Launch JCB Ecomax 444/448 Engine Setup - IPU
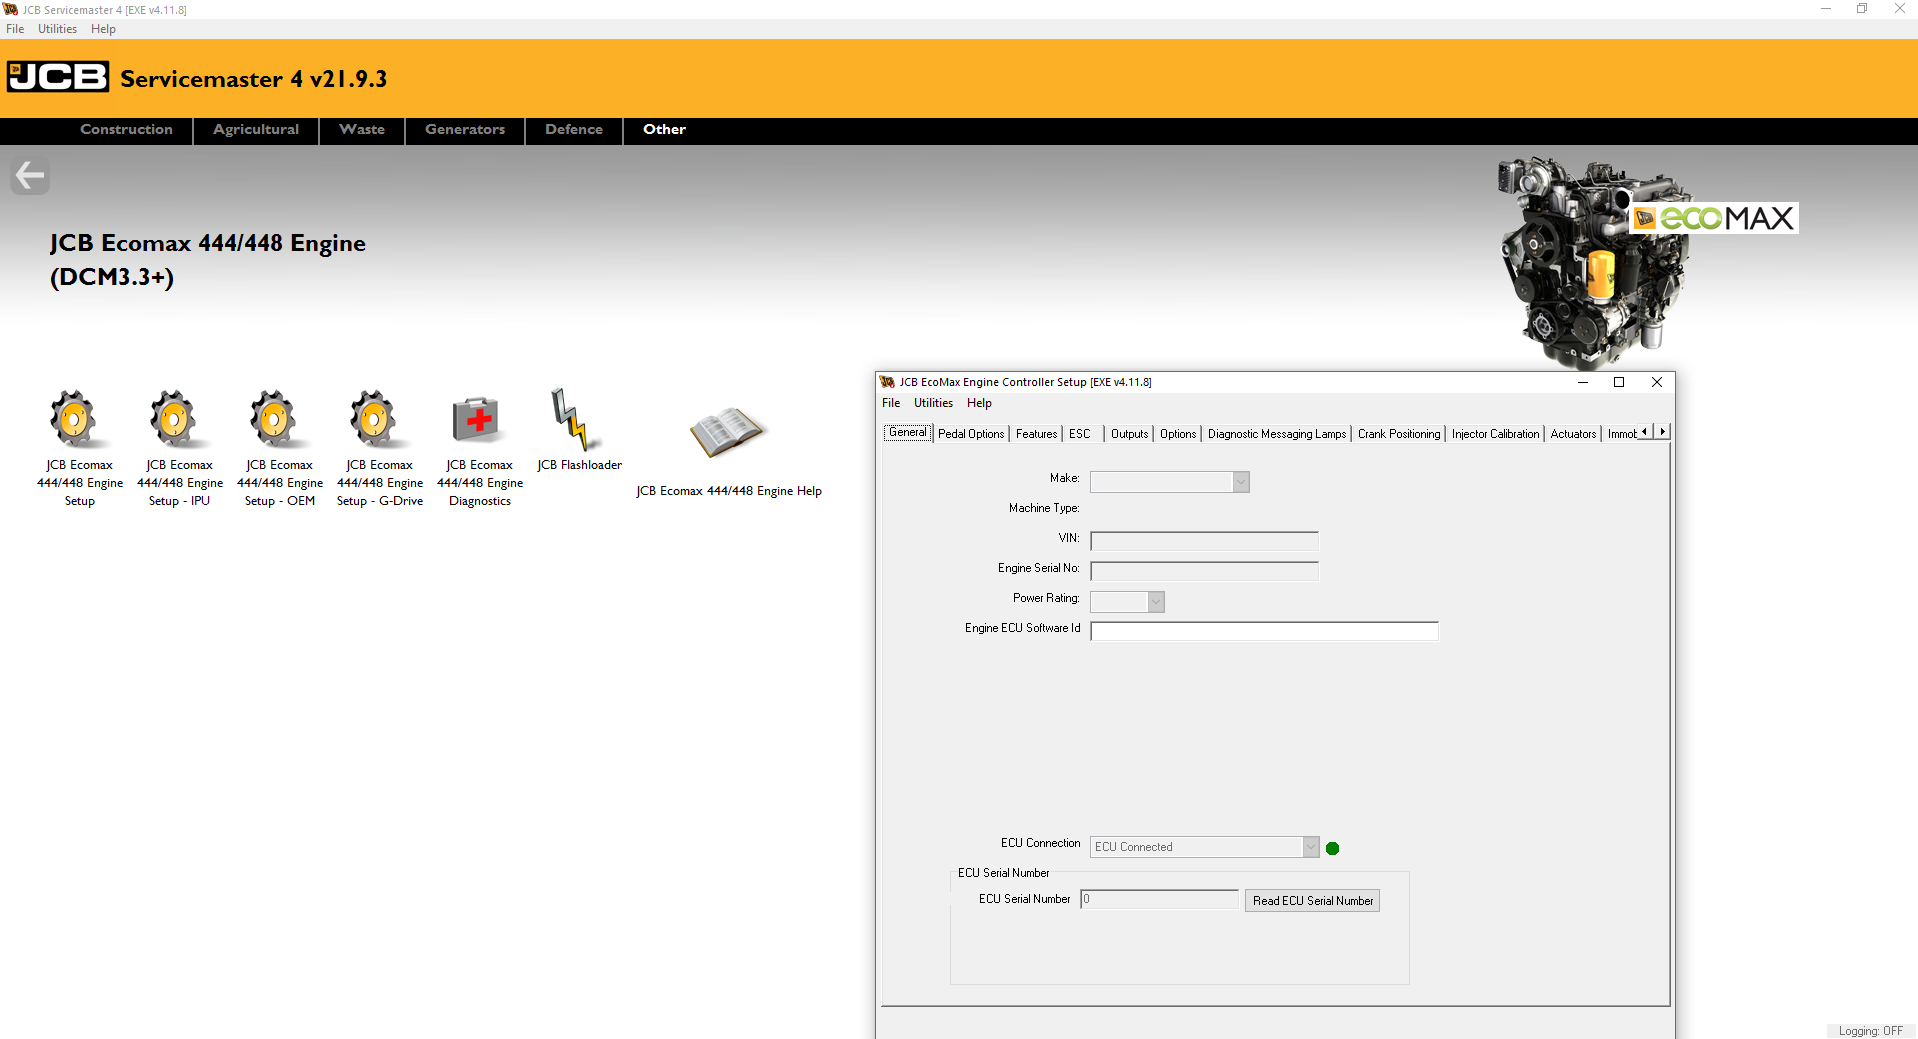1918x1039 pixels. 178,420
